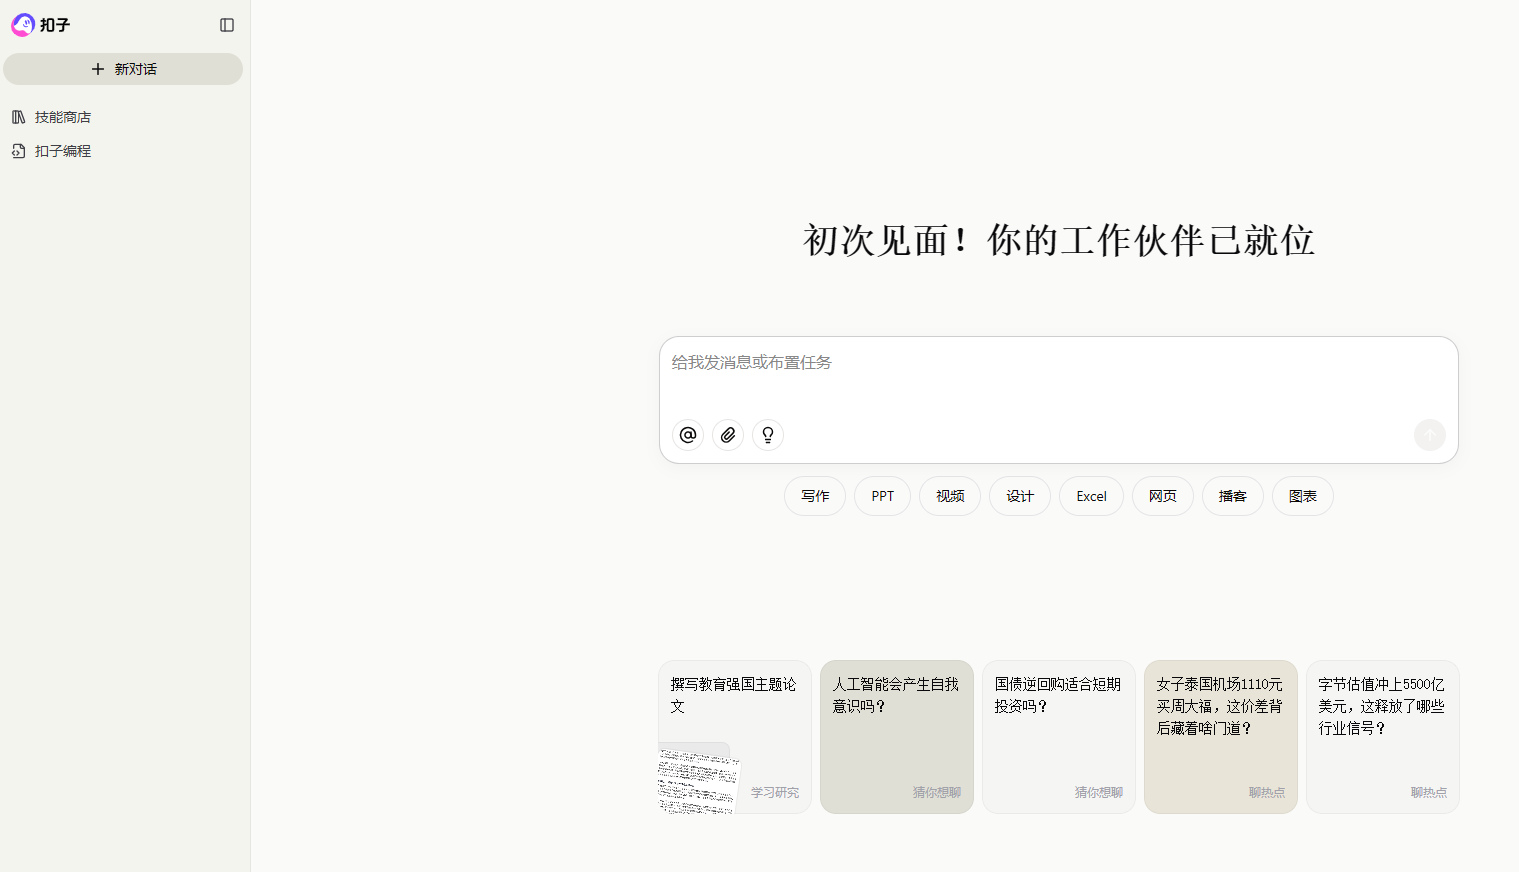1519x872 pixels.
Task: Open 技能商店 in the sidebar
Action: [x=62, y=117]
